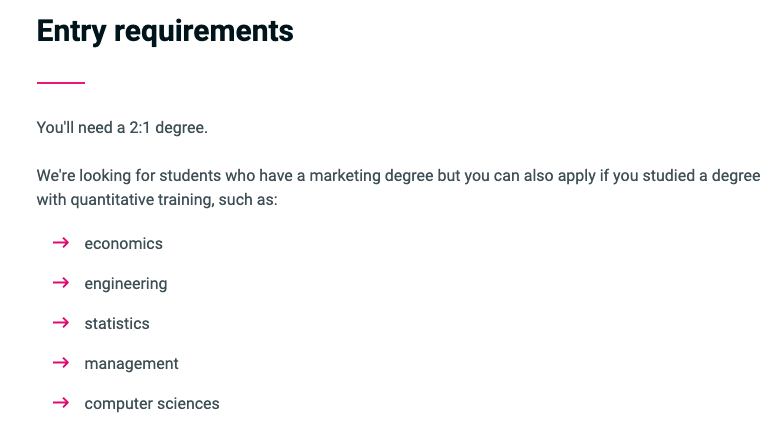Select the statistics list item text
This screenshot has height=423, width=771.
click(x=117, y=324)
